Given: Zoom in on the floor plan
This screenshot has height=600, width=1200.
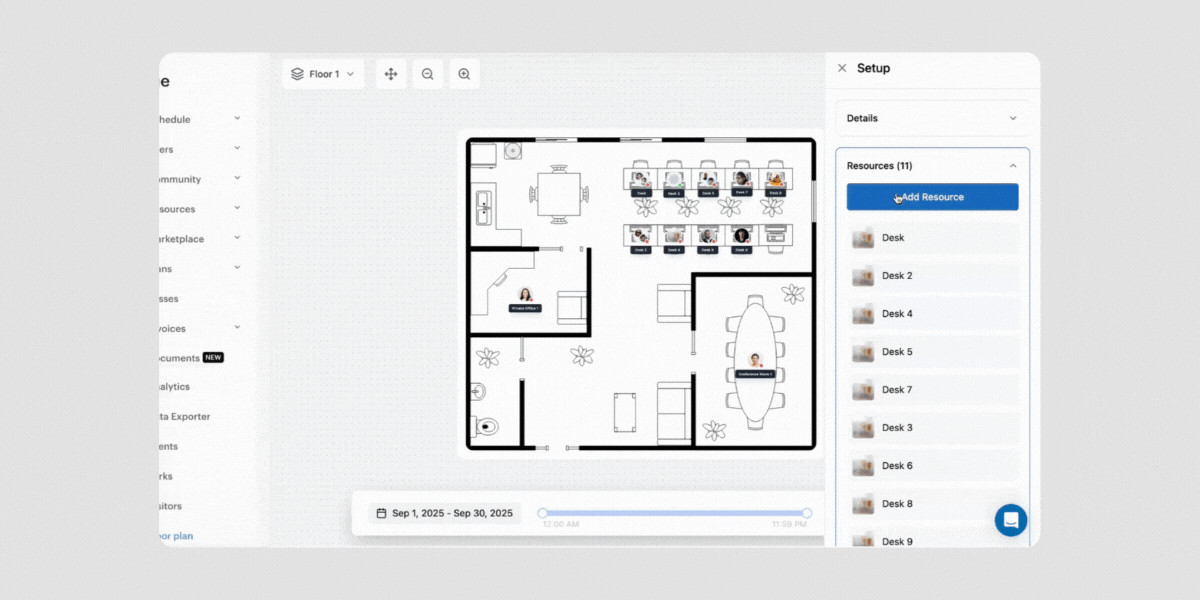Looking at the screenshot, I should [x=463, y=73].
